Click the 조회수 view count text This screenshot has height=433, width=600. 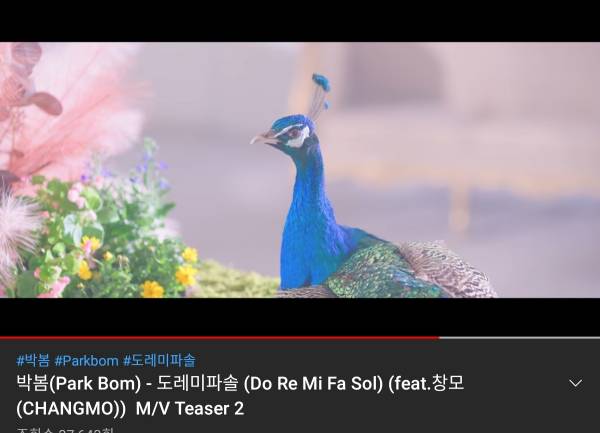(x=65, y=430)
